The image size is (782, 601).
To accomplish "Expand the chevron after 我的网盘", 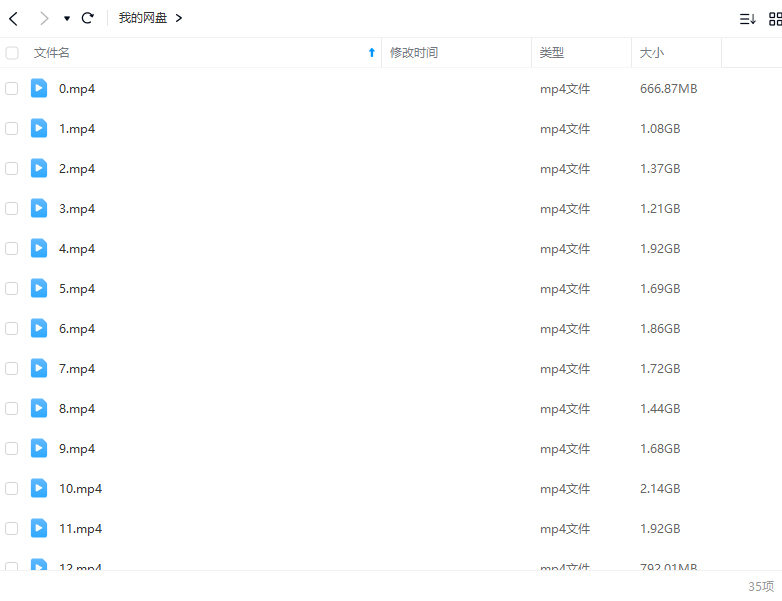I will tap(179, 18).
